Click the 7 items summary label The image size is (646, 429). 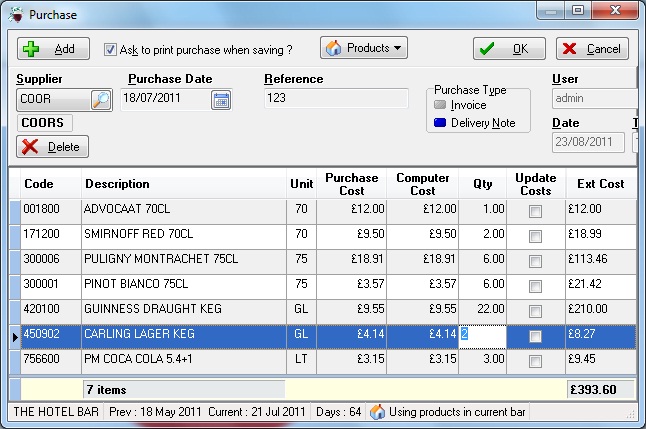tap(184, 389)
